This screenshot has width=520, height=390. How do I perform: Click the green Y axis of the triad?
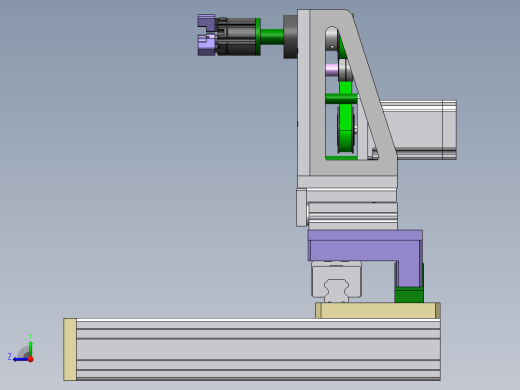tap(30, 348)
